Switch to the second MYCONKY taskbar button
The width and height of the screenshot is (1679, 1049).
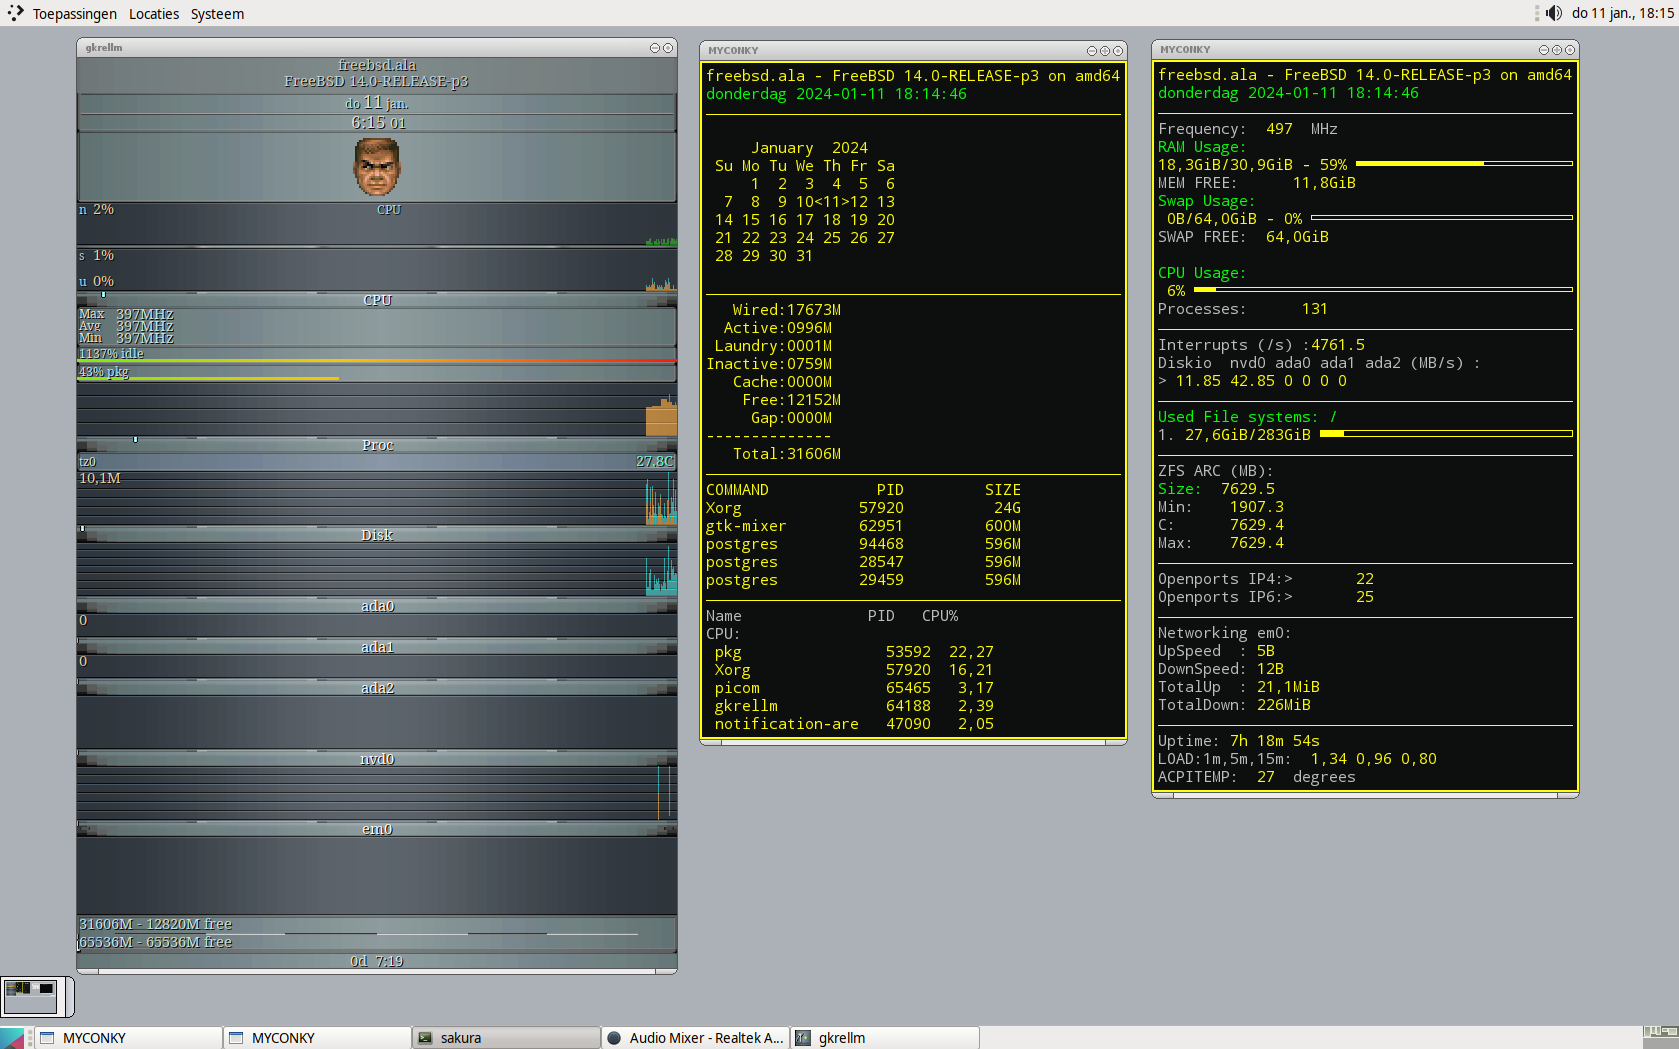point(318,1038)
